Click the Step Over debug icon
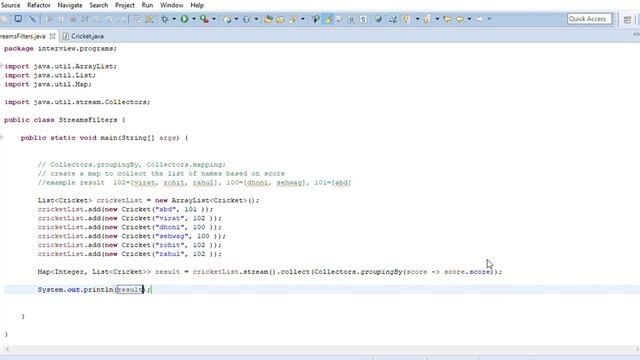 click(109, 19)
